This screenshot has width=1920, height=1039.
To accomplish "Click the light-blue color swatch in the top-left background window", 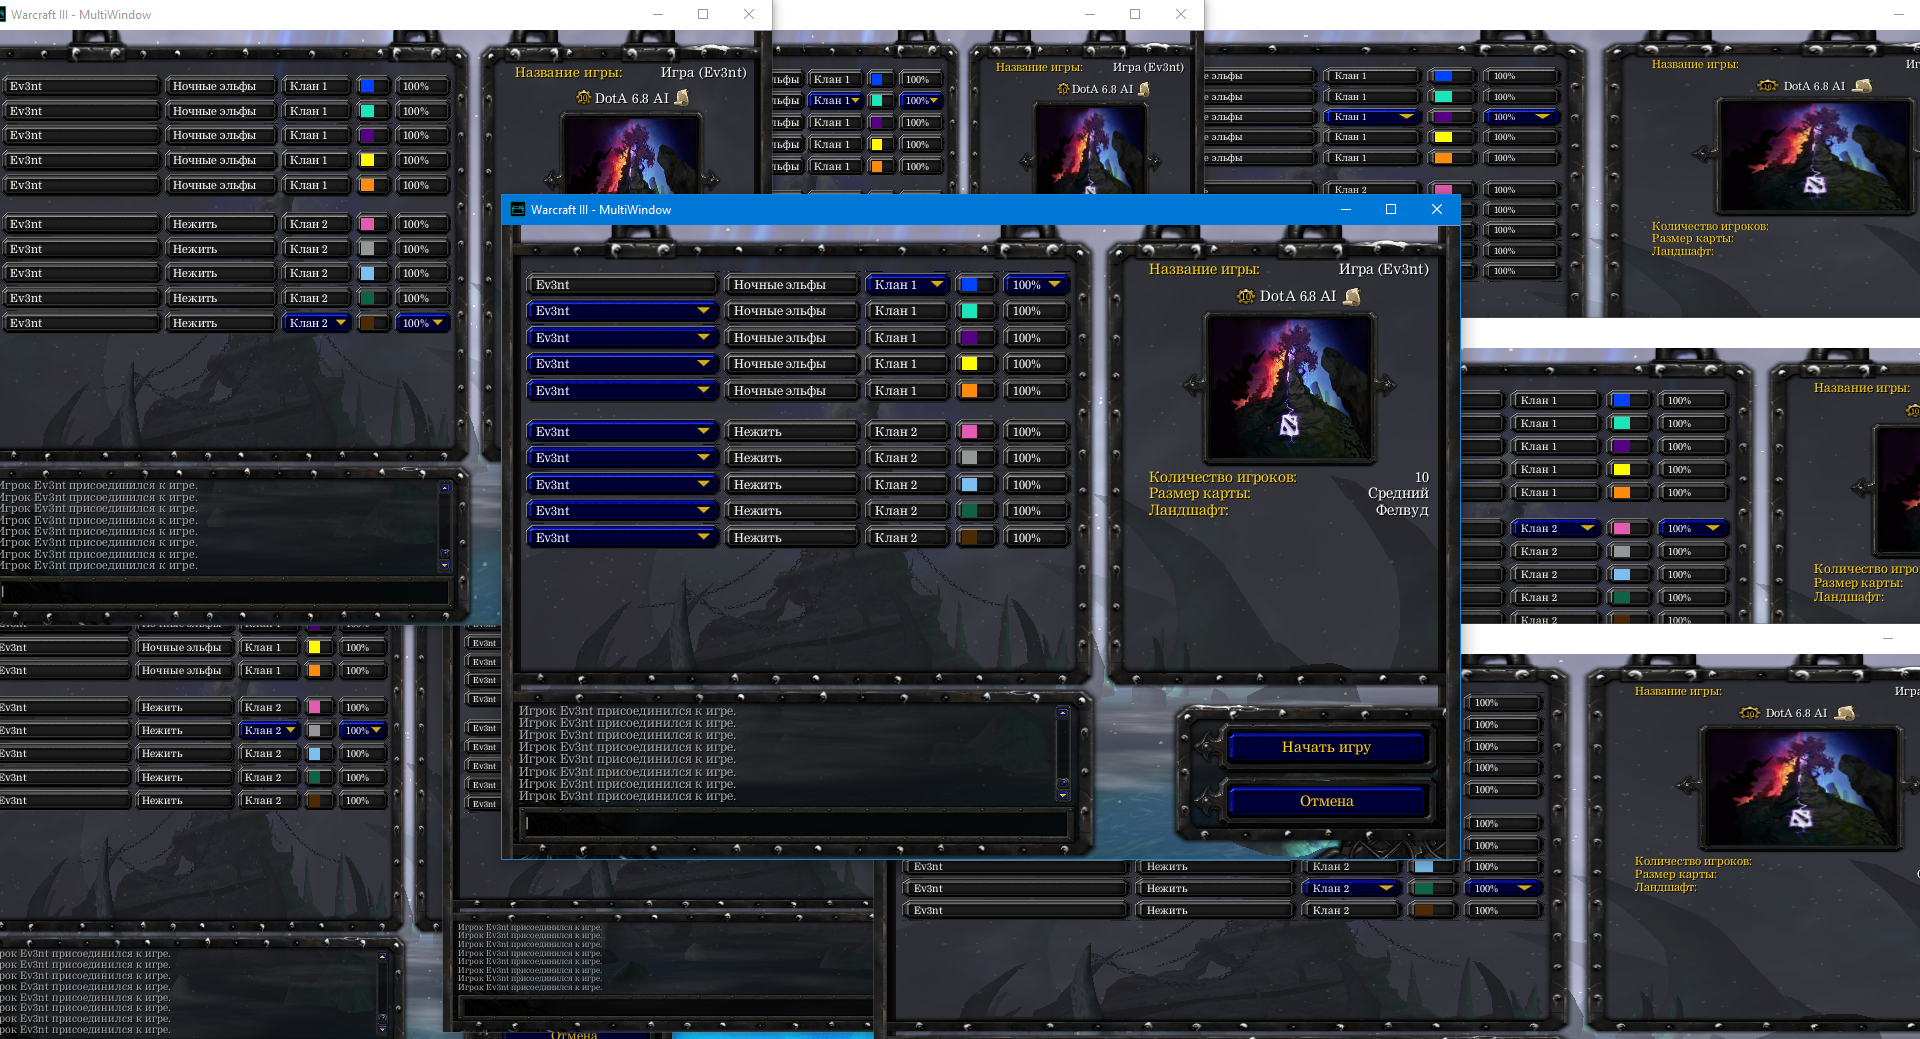I will 368,273.
